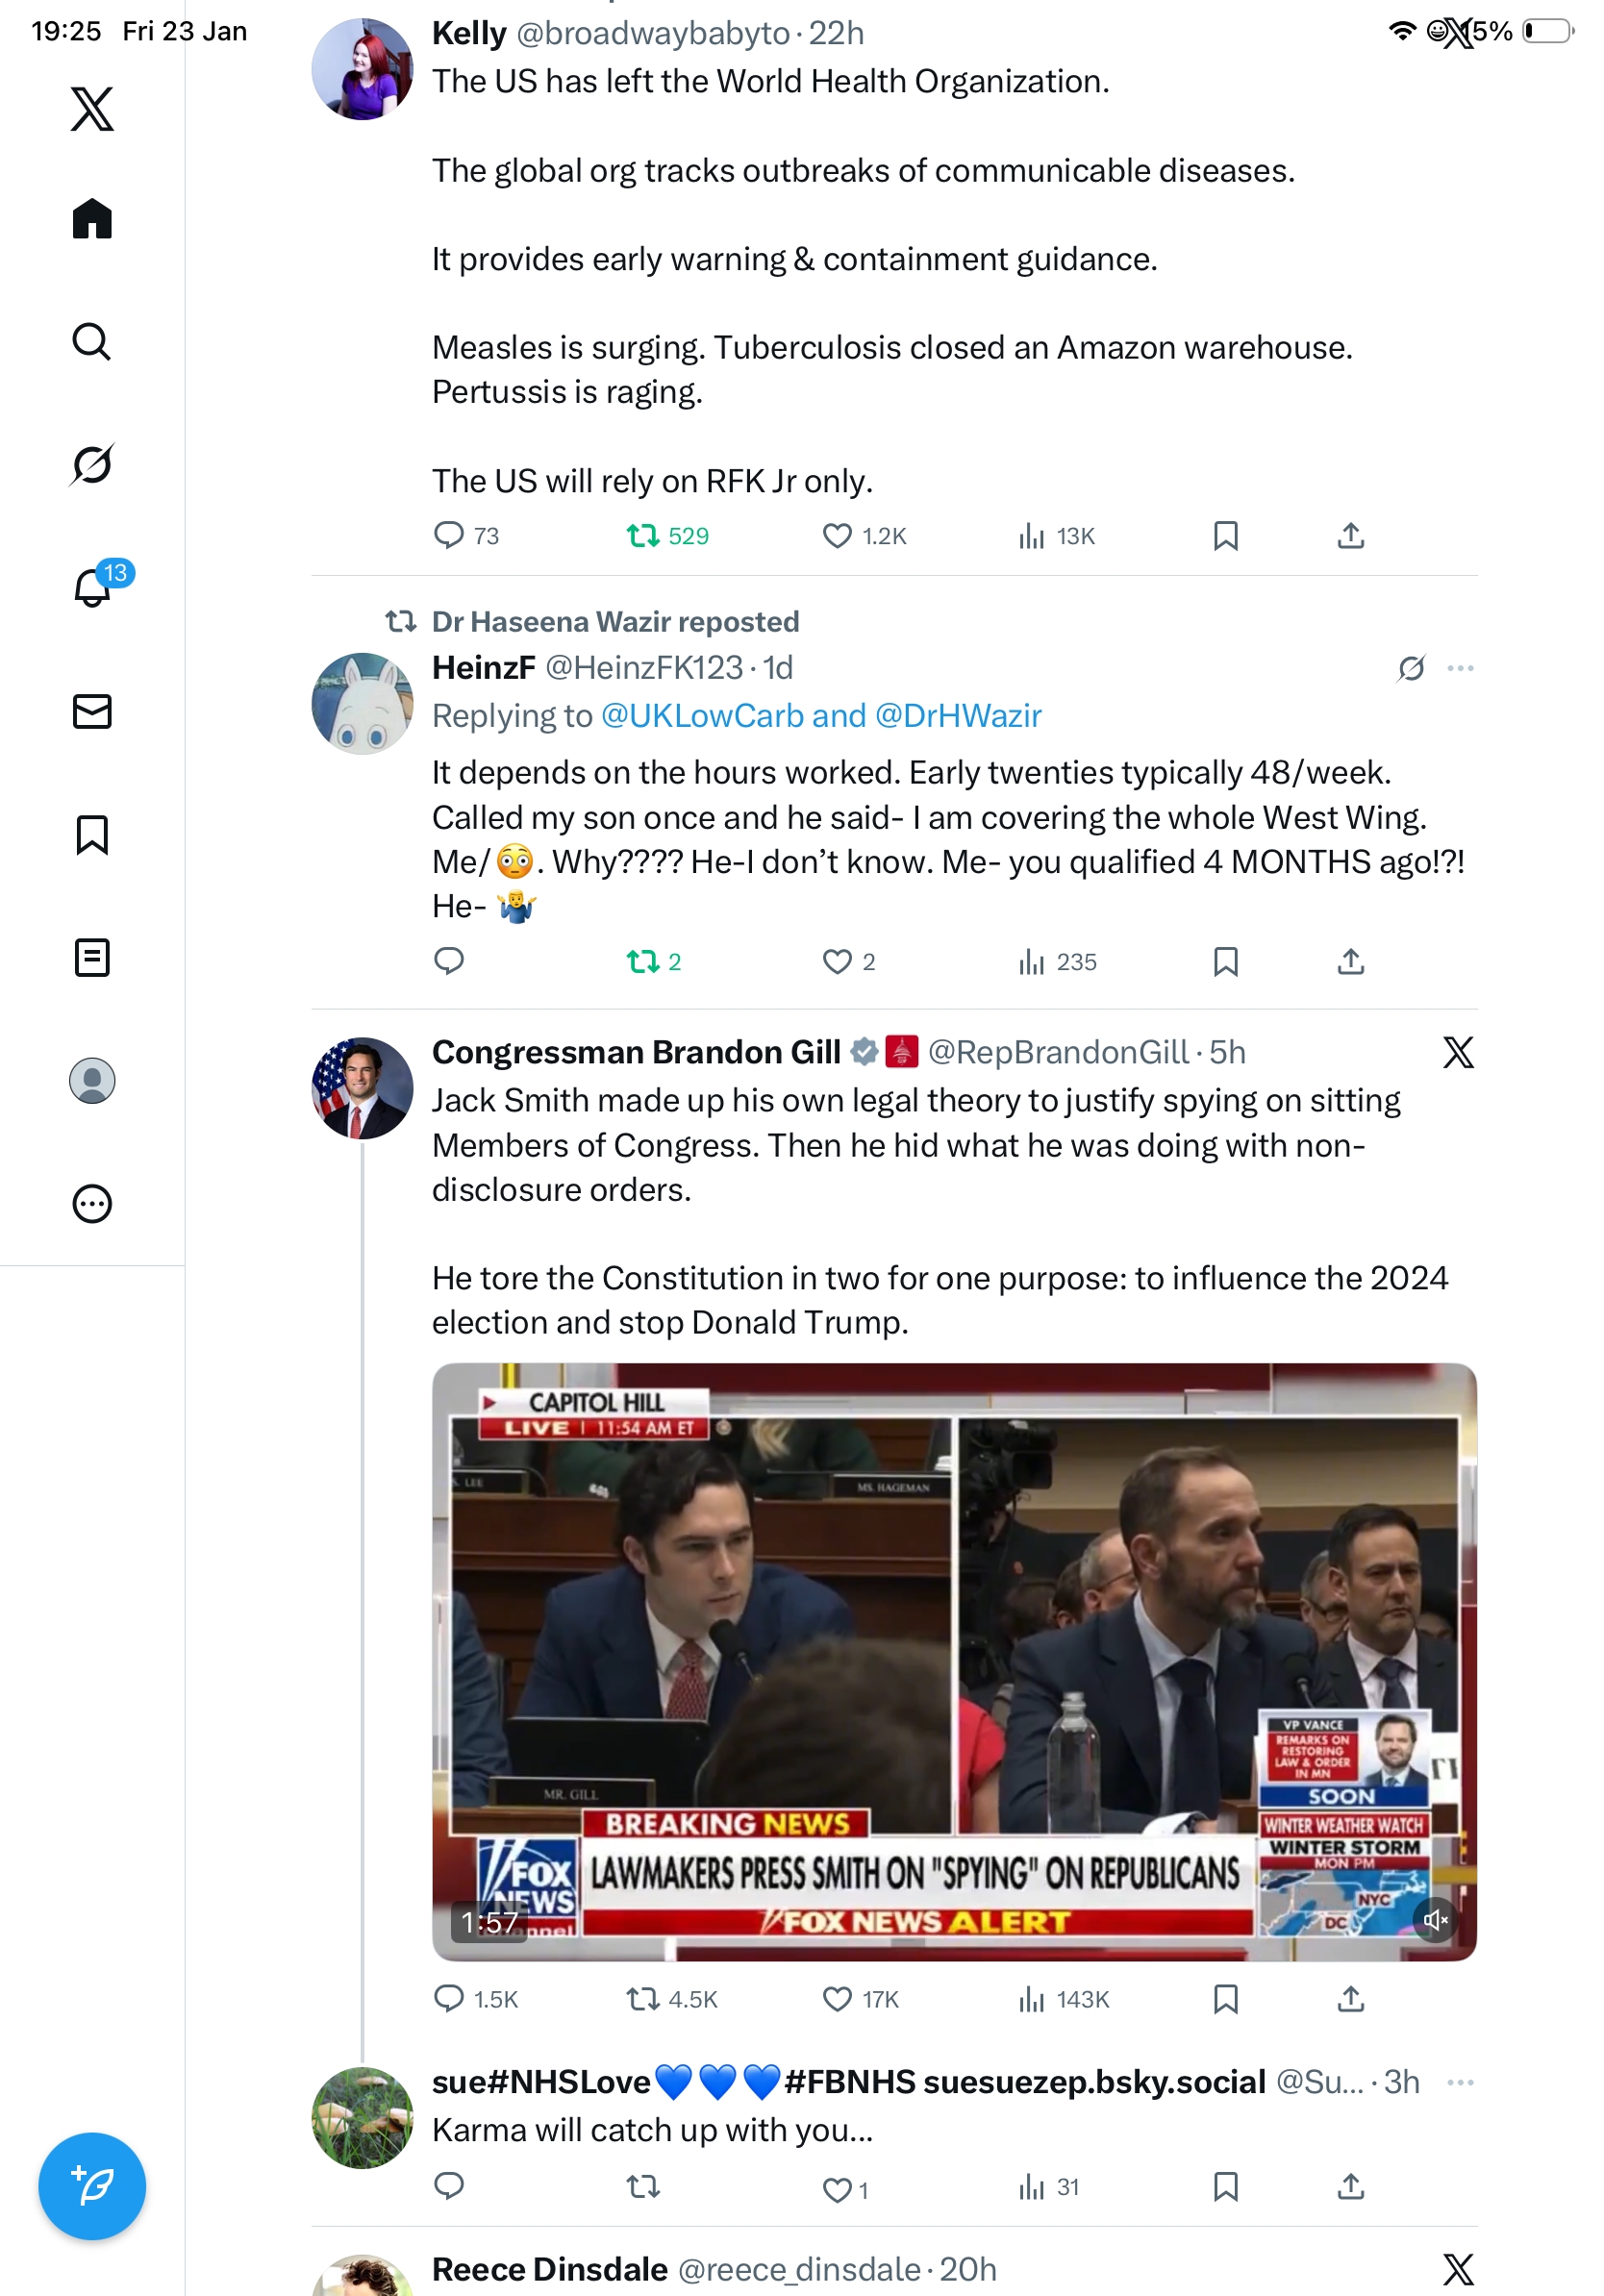Expand the More circle menu in sidebar

92,1204
